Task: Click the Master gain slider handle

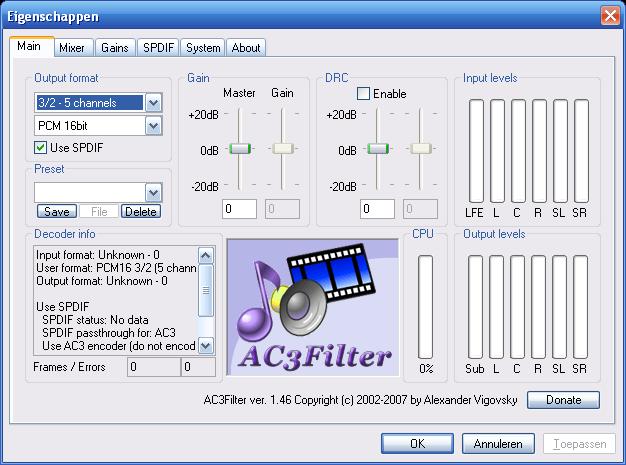Action: coord(240,149)
